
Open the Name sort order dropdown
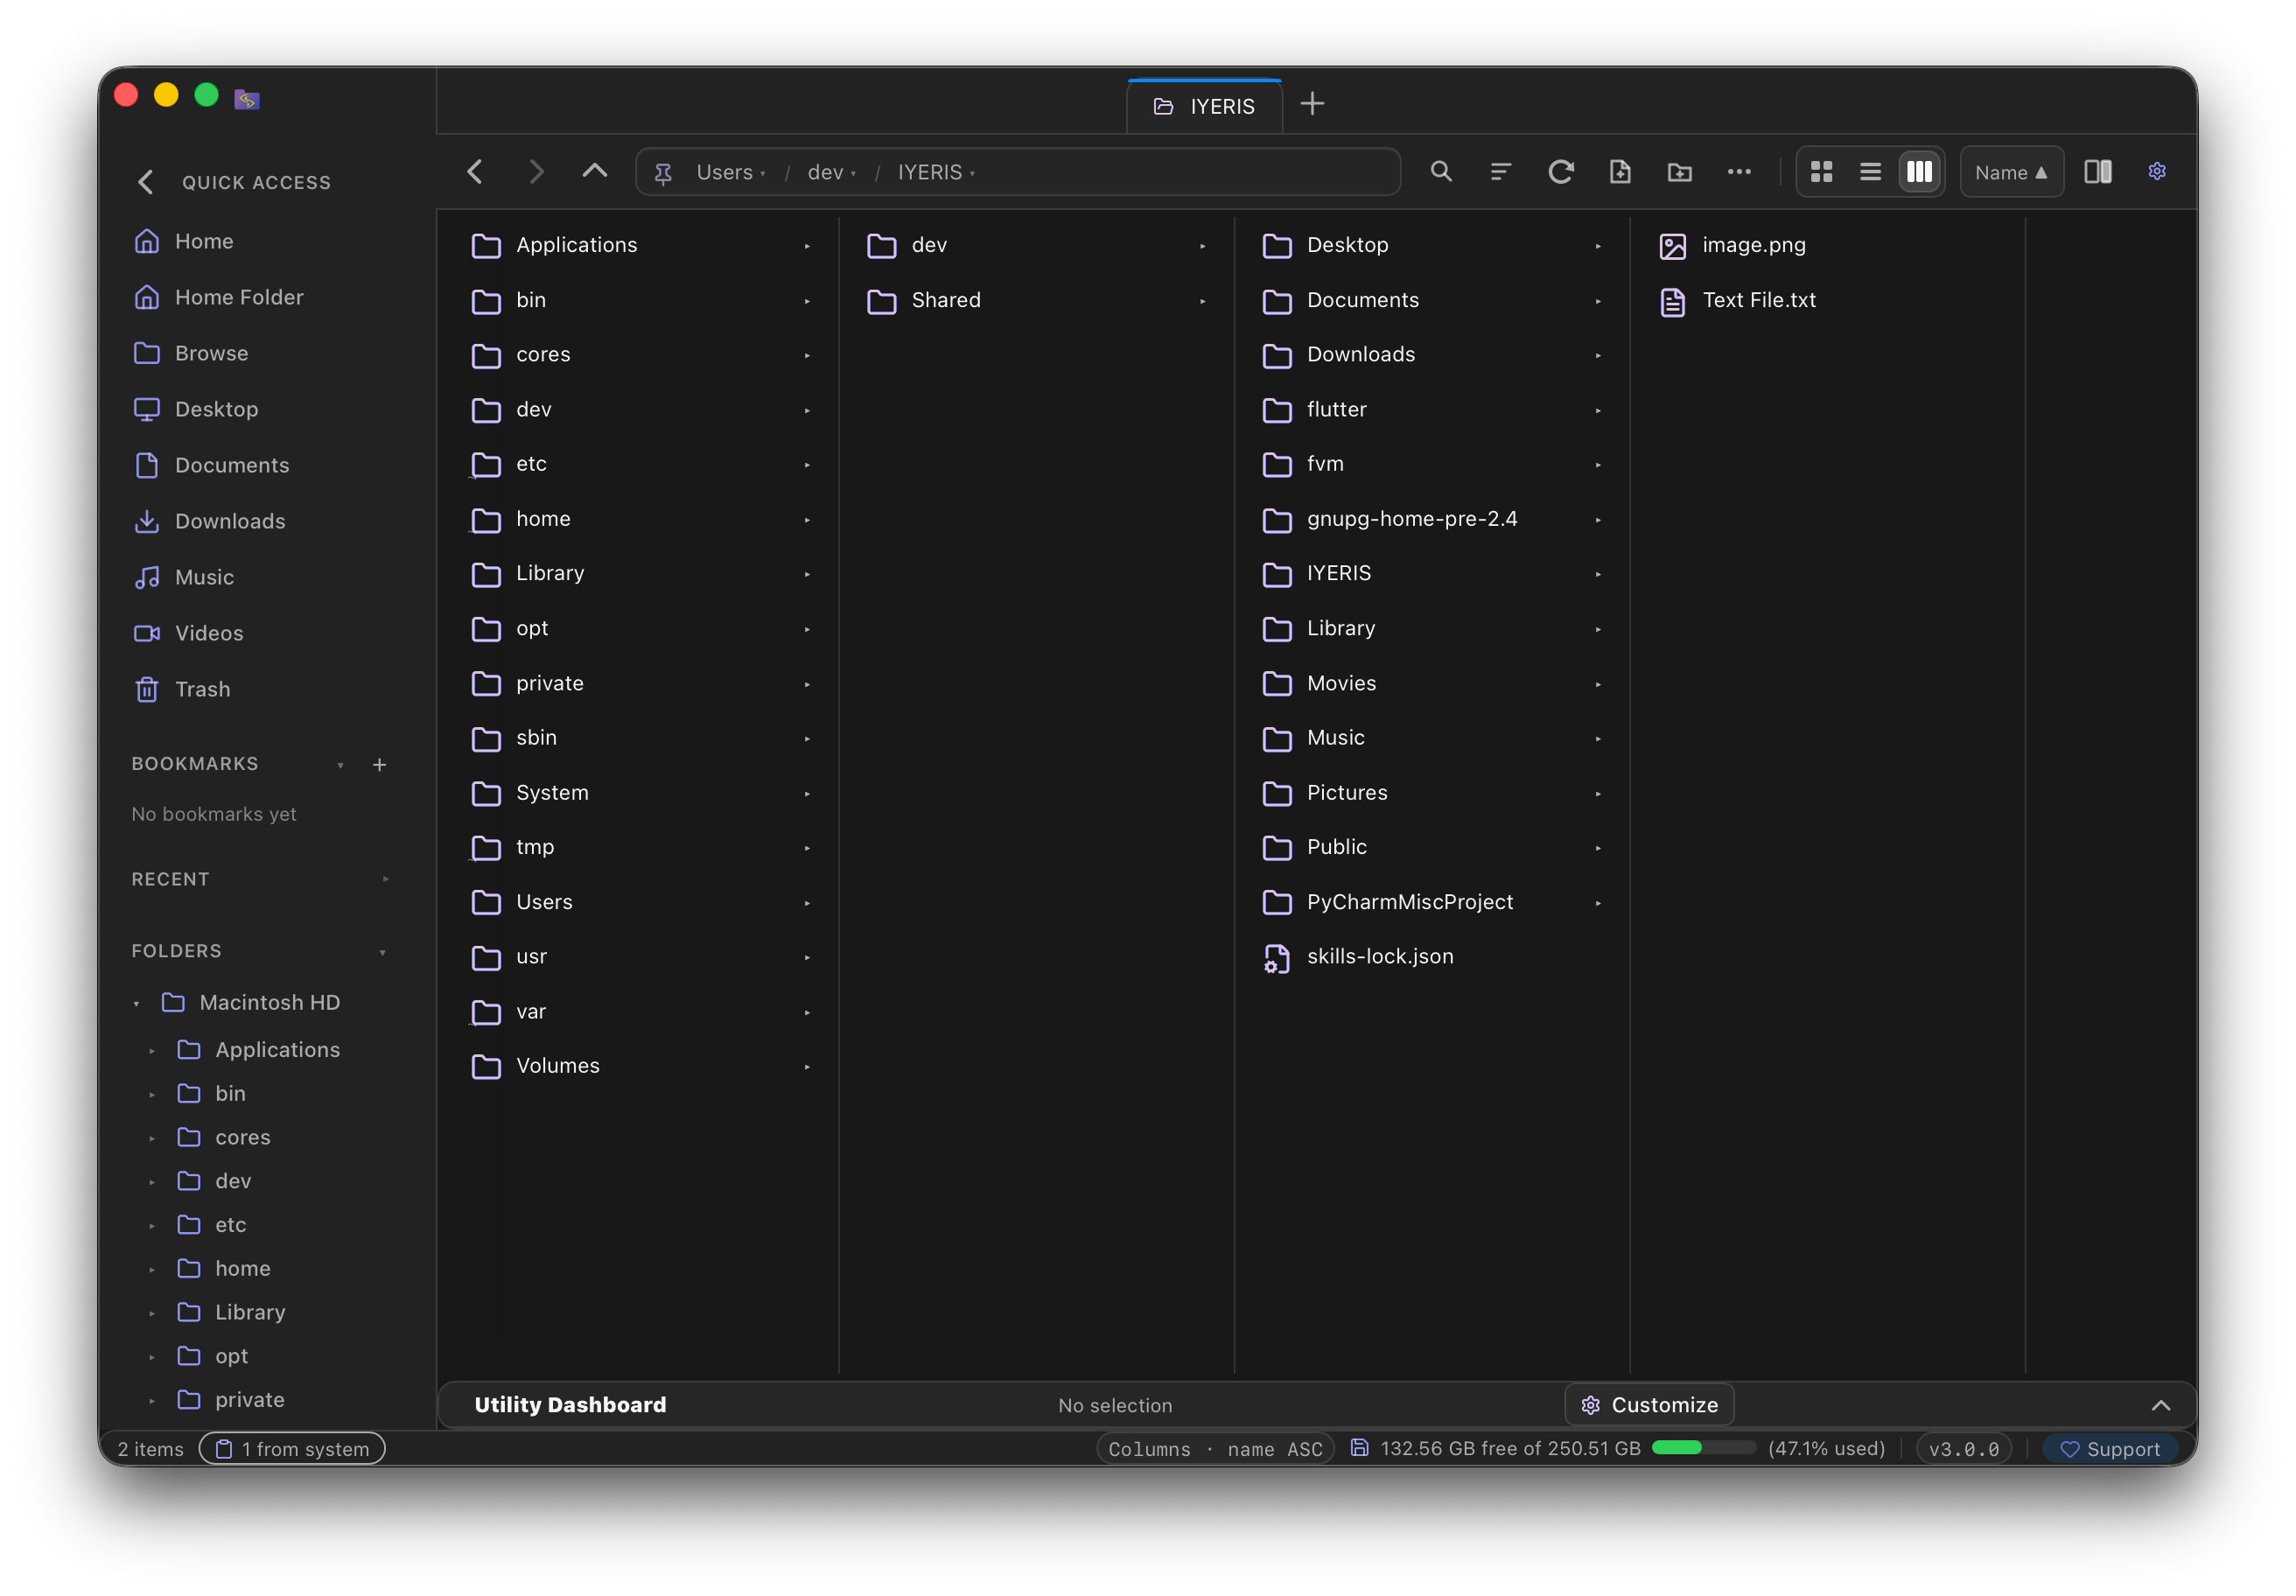click(x=2011, y=172)
